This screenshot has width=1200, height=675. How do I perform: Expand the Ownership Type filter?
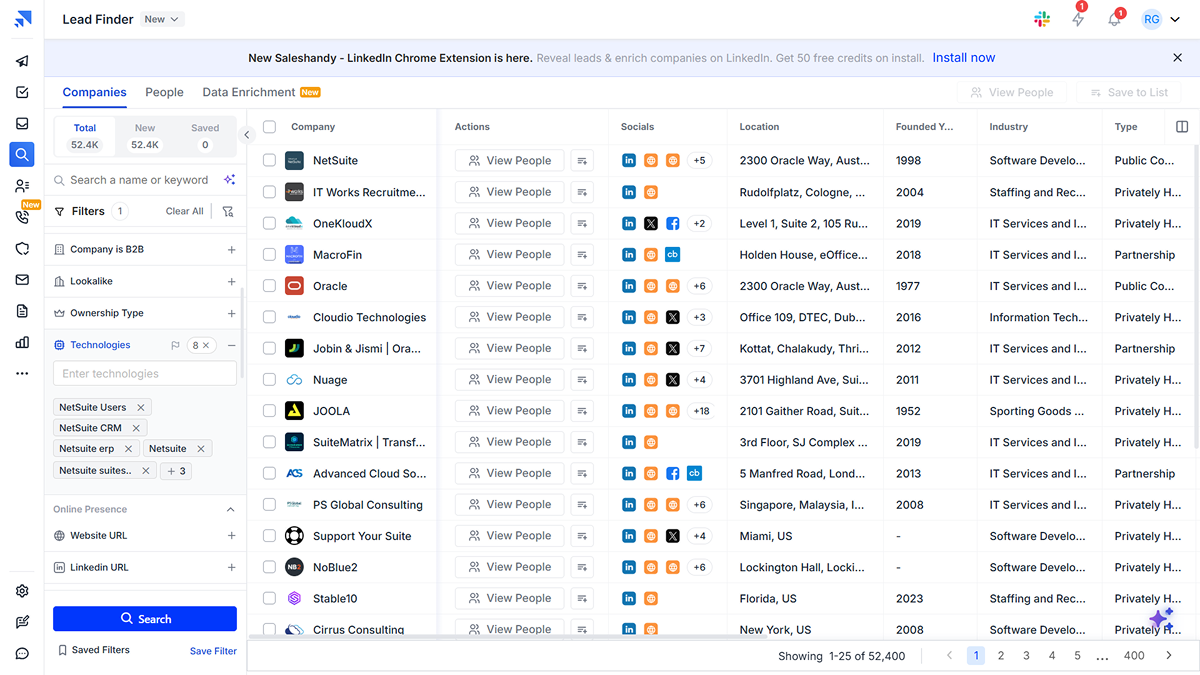click(x=231, y=313)
